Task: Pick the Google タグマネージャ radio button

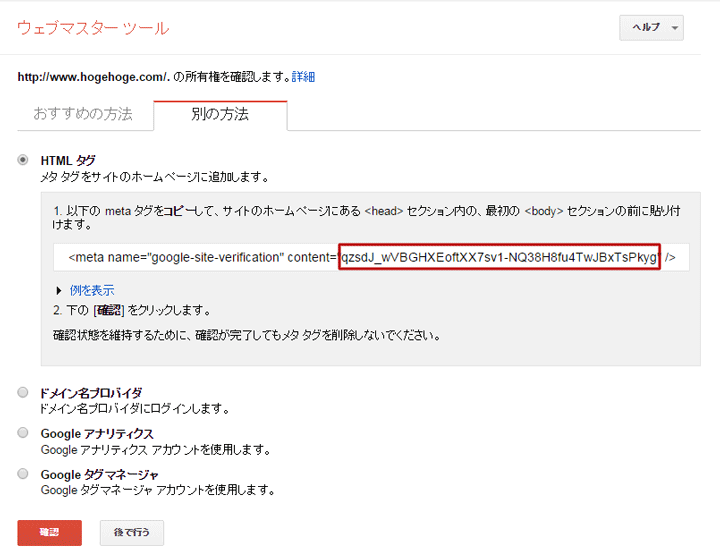Action: coord(23,474)
